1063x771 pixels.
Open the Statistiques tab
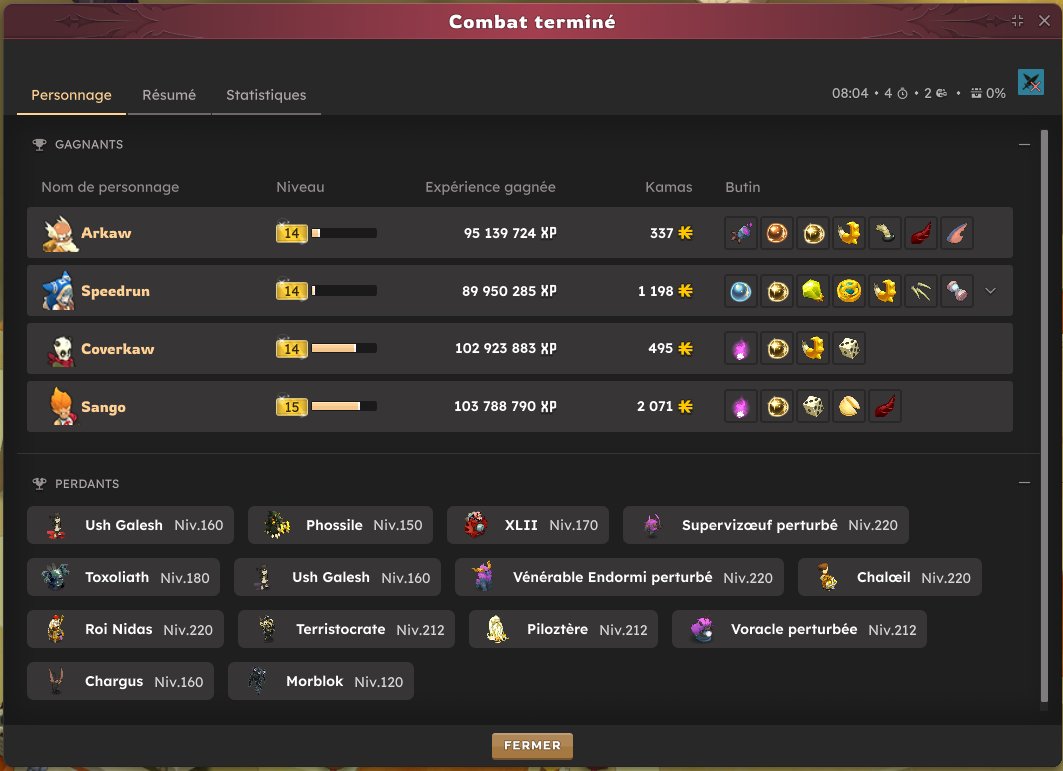pyautogui.click(x=266, y=95)
